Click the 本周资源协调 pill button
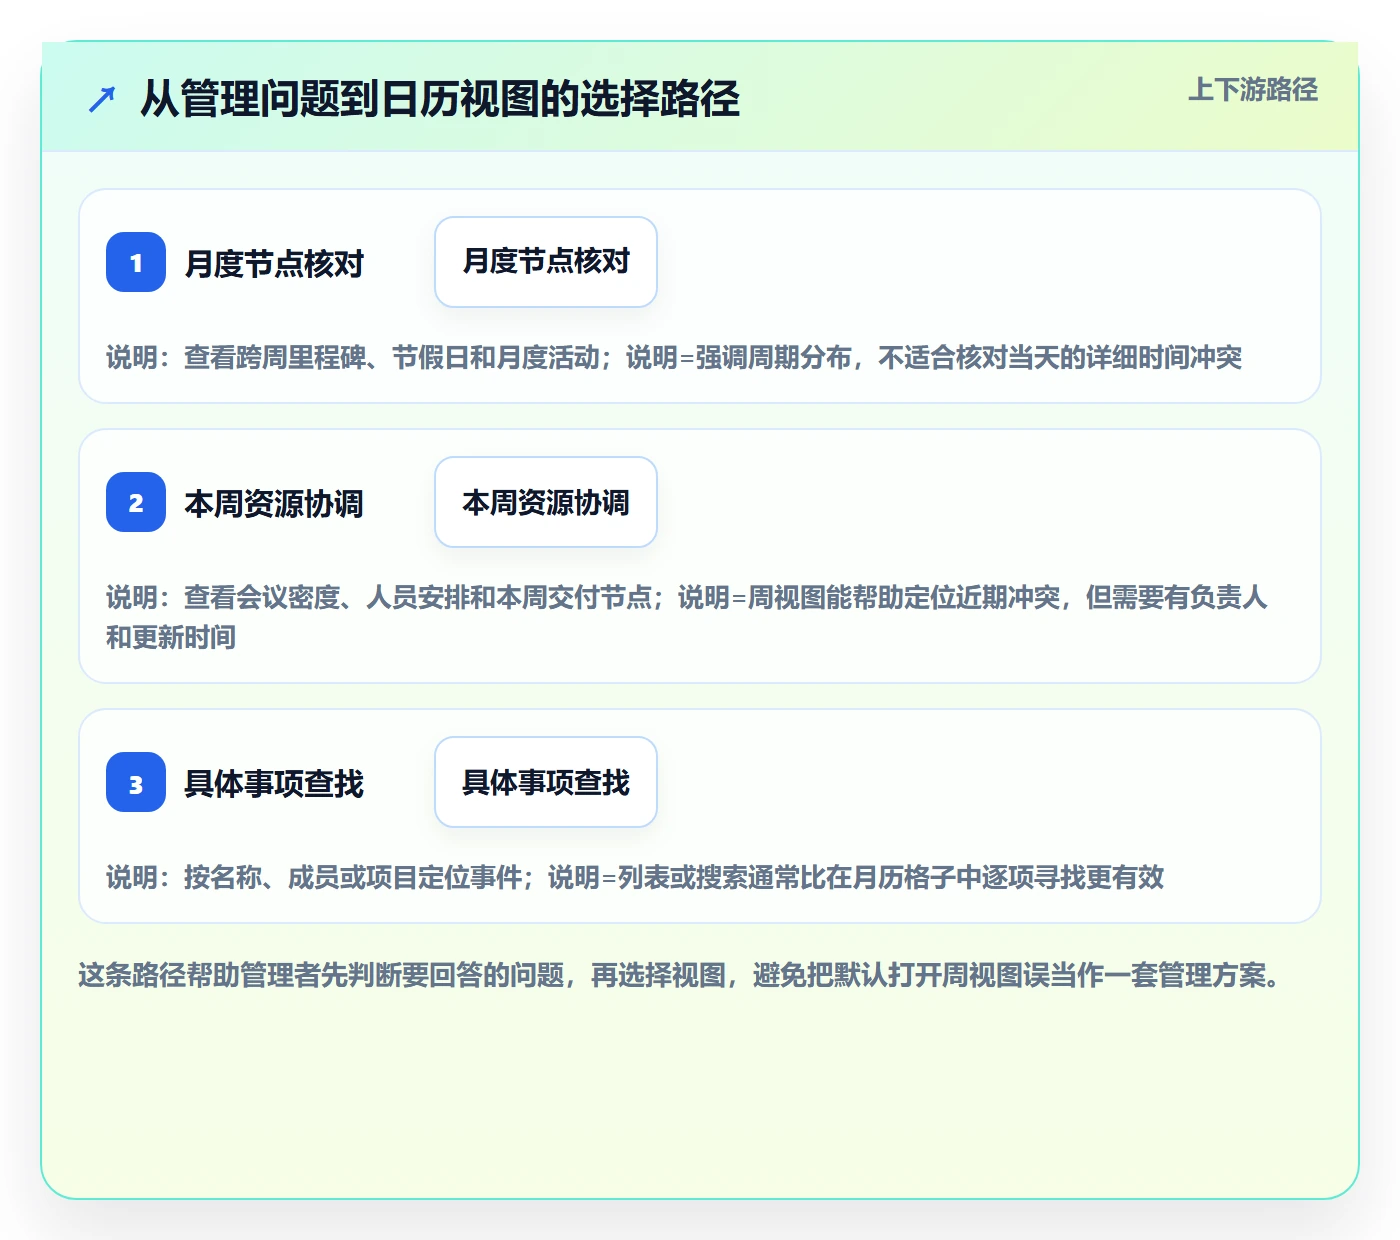 click(x=546, y=502)
